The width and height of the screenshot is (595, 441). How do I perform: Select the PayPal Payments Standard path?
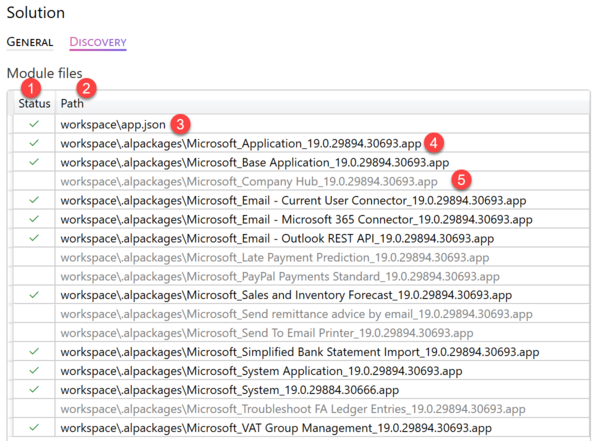280,276
